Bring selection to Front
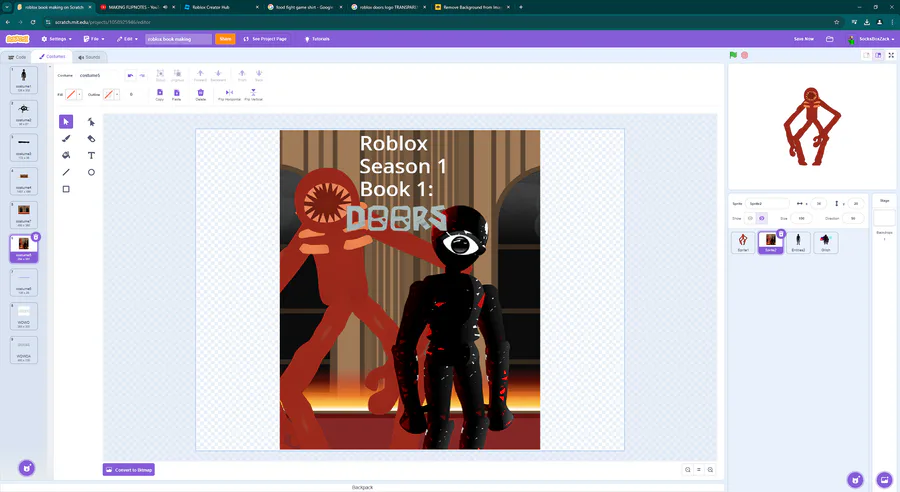The height and width of the screenshot is (492, 900). [x=242, y=75]
